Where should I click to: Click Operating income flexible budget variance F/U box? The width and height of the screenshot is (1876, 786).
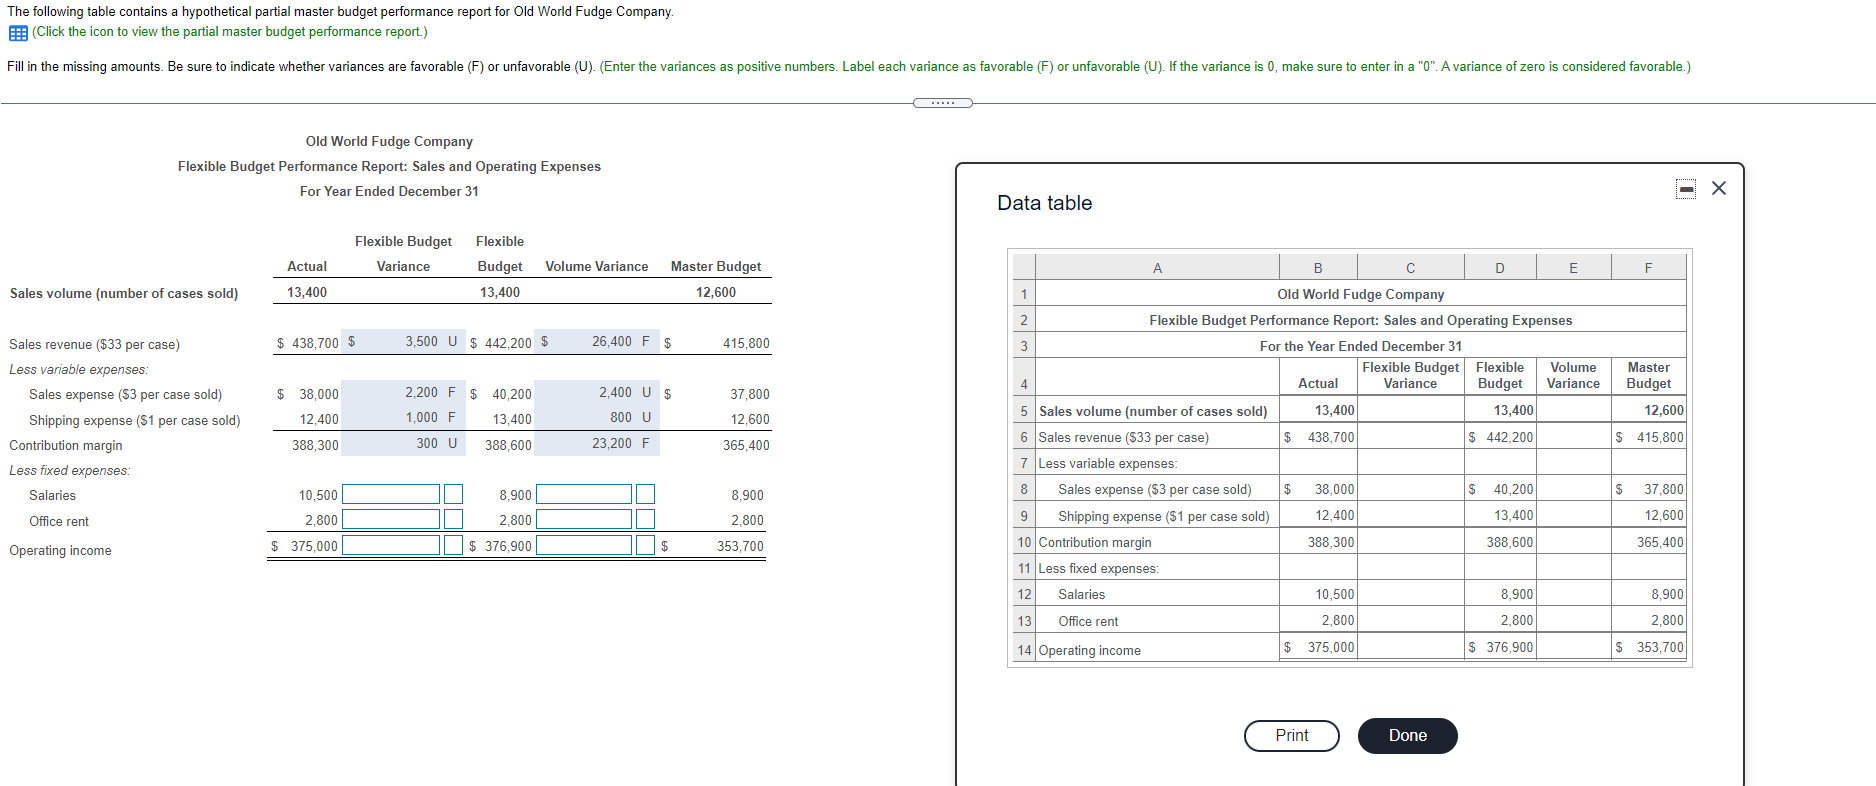453,545
